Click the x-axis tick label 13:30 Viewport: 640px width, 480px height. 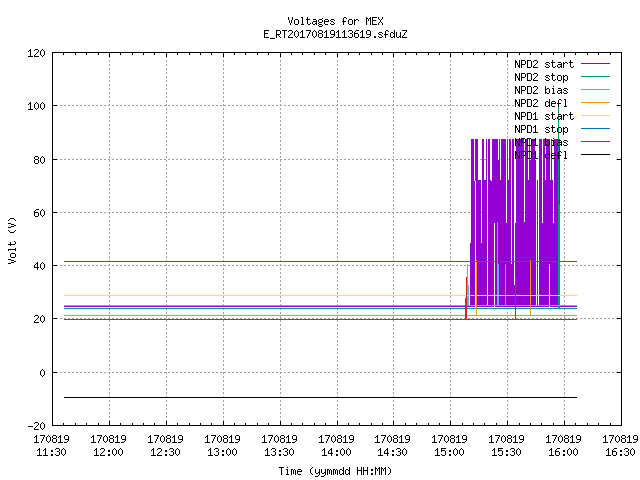279,452
